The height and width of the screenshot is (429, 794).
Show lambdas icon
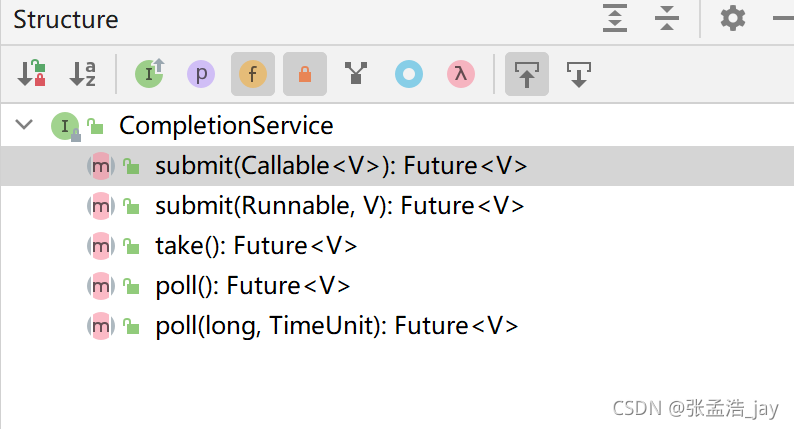[x=461, y=74]
